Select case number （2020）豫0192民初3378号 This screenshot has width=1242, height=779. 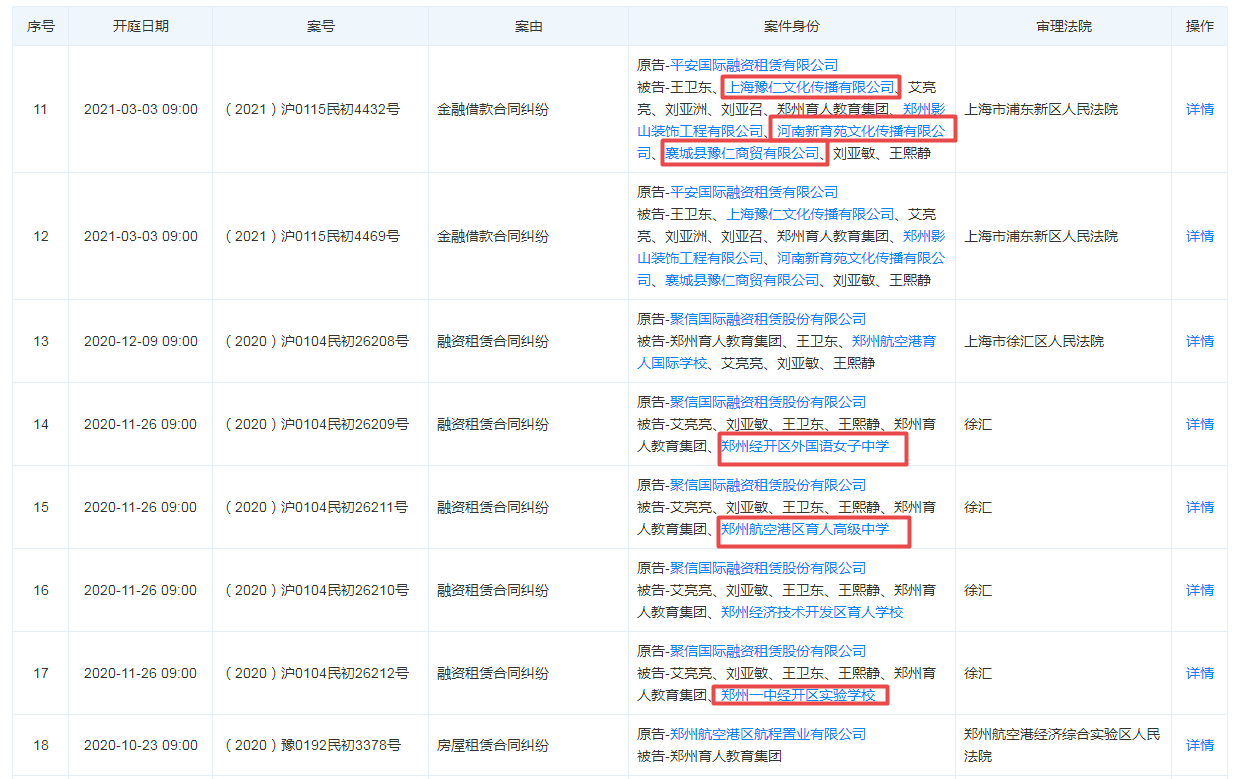pos(312,745)
